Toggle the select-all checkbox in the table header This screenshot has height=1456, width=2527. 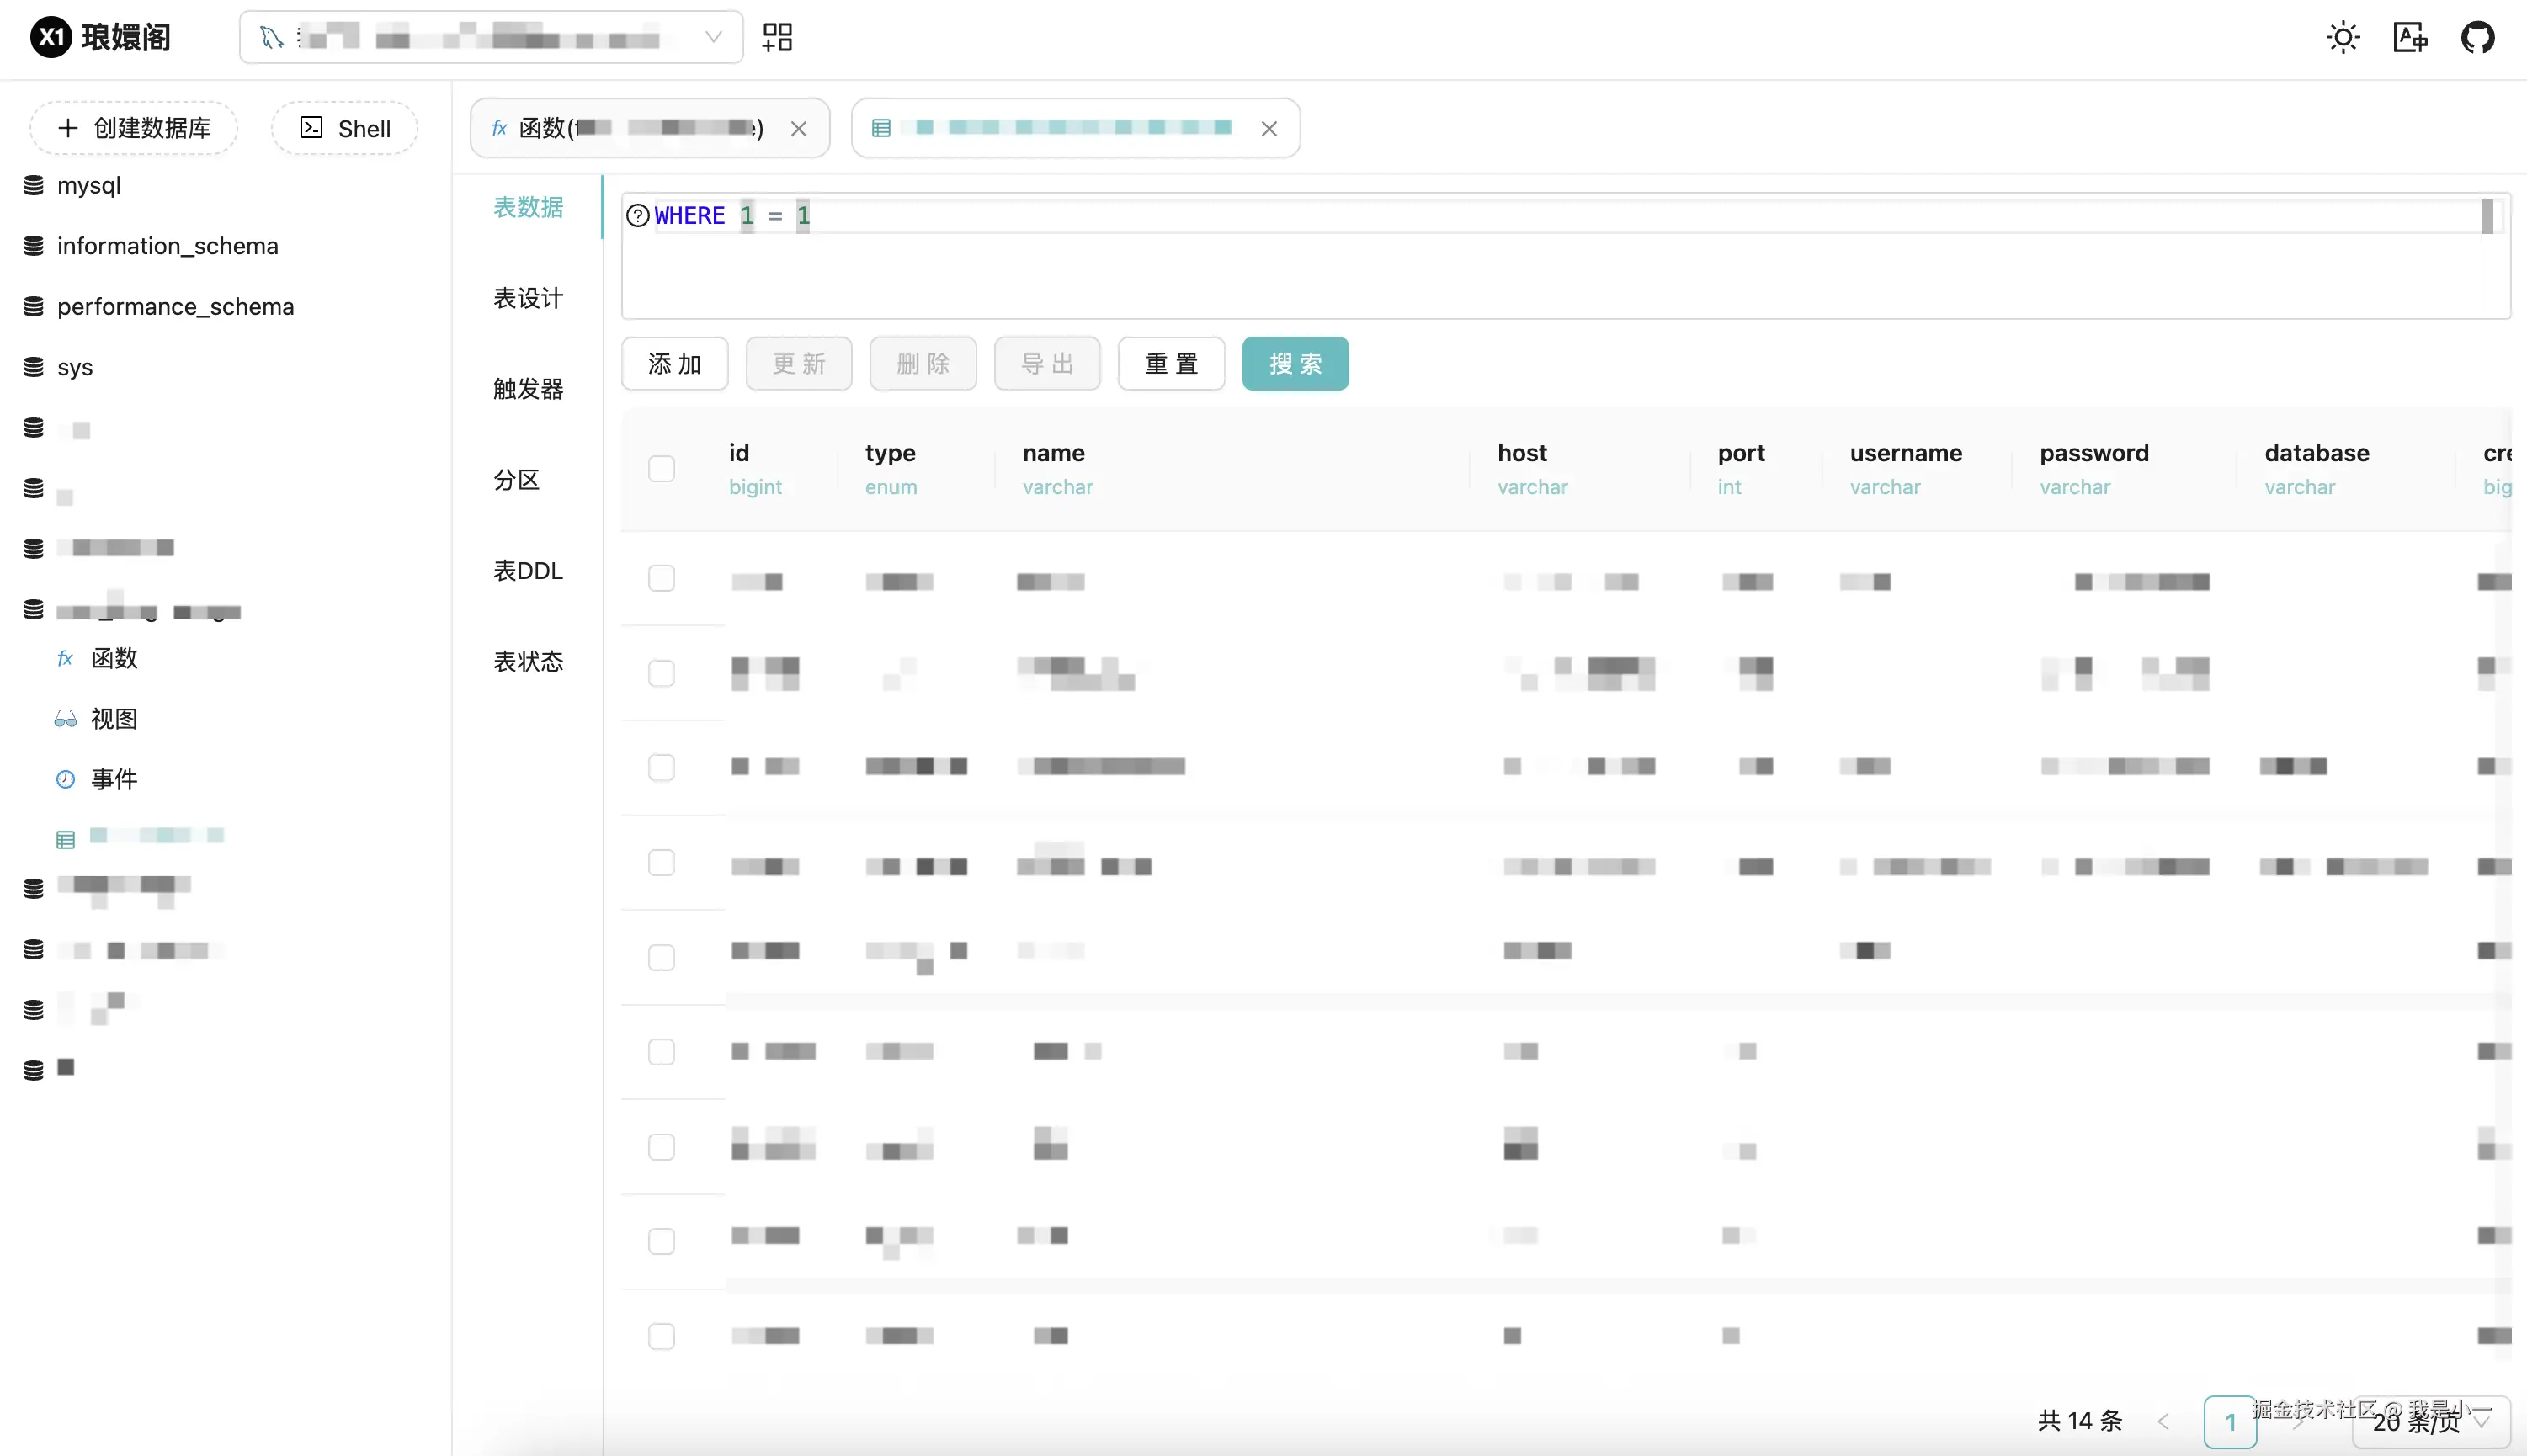click(x=661, y=469)
